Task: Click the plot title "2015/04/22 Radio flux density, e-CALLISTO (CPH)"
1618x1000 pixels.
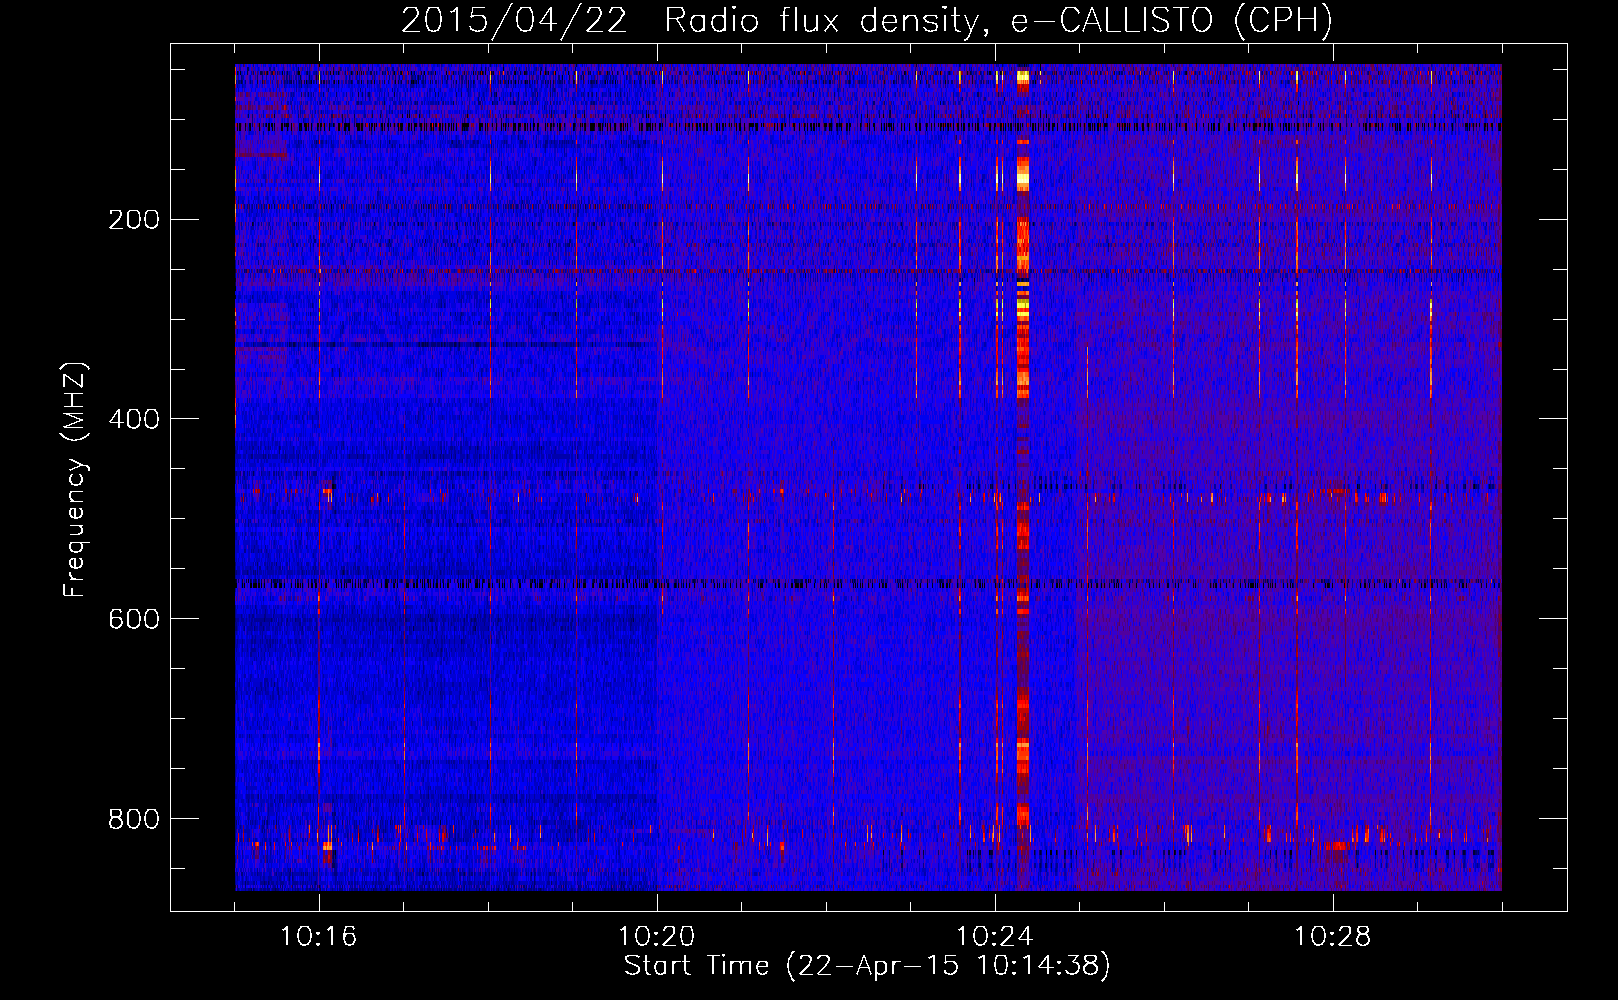Action: pos(867,20)
